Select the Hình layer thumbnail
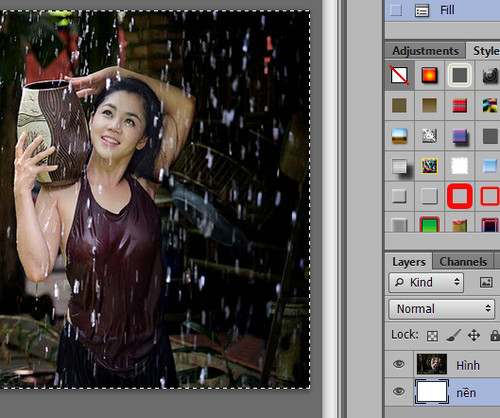The width and height of the screenshot is (500, 418). pos(432,364)
